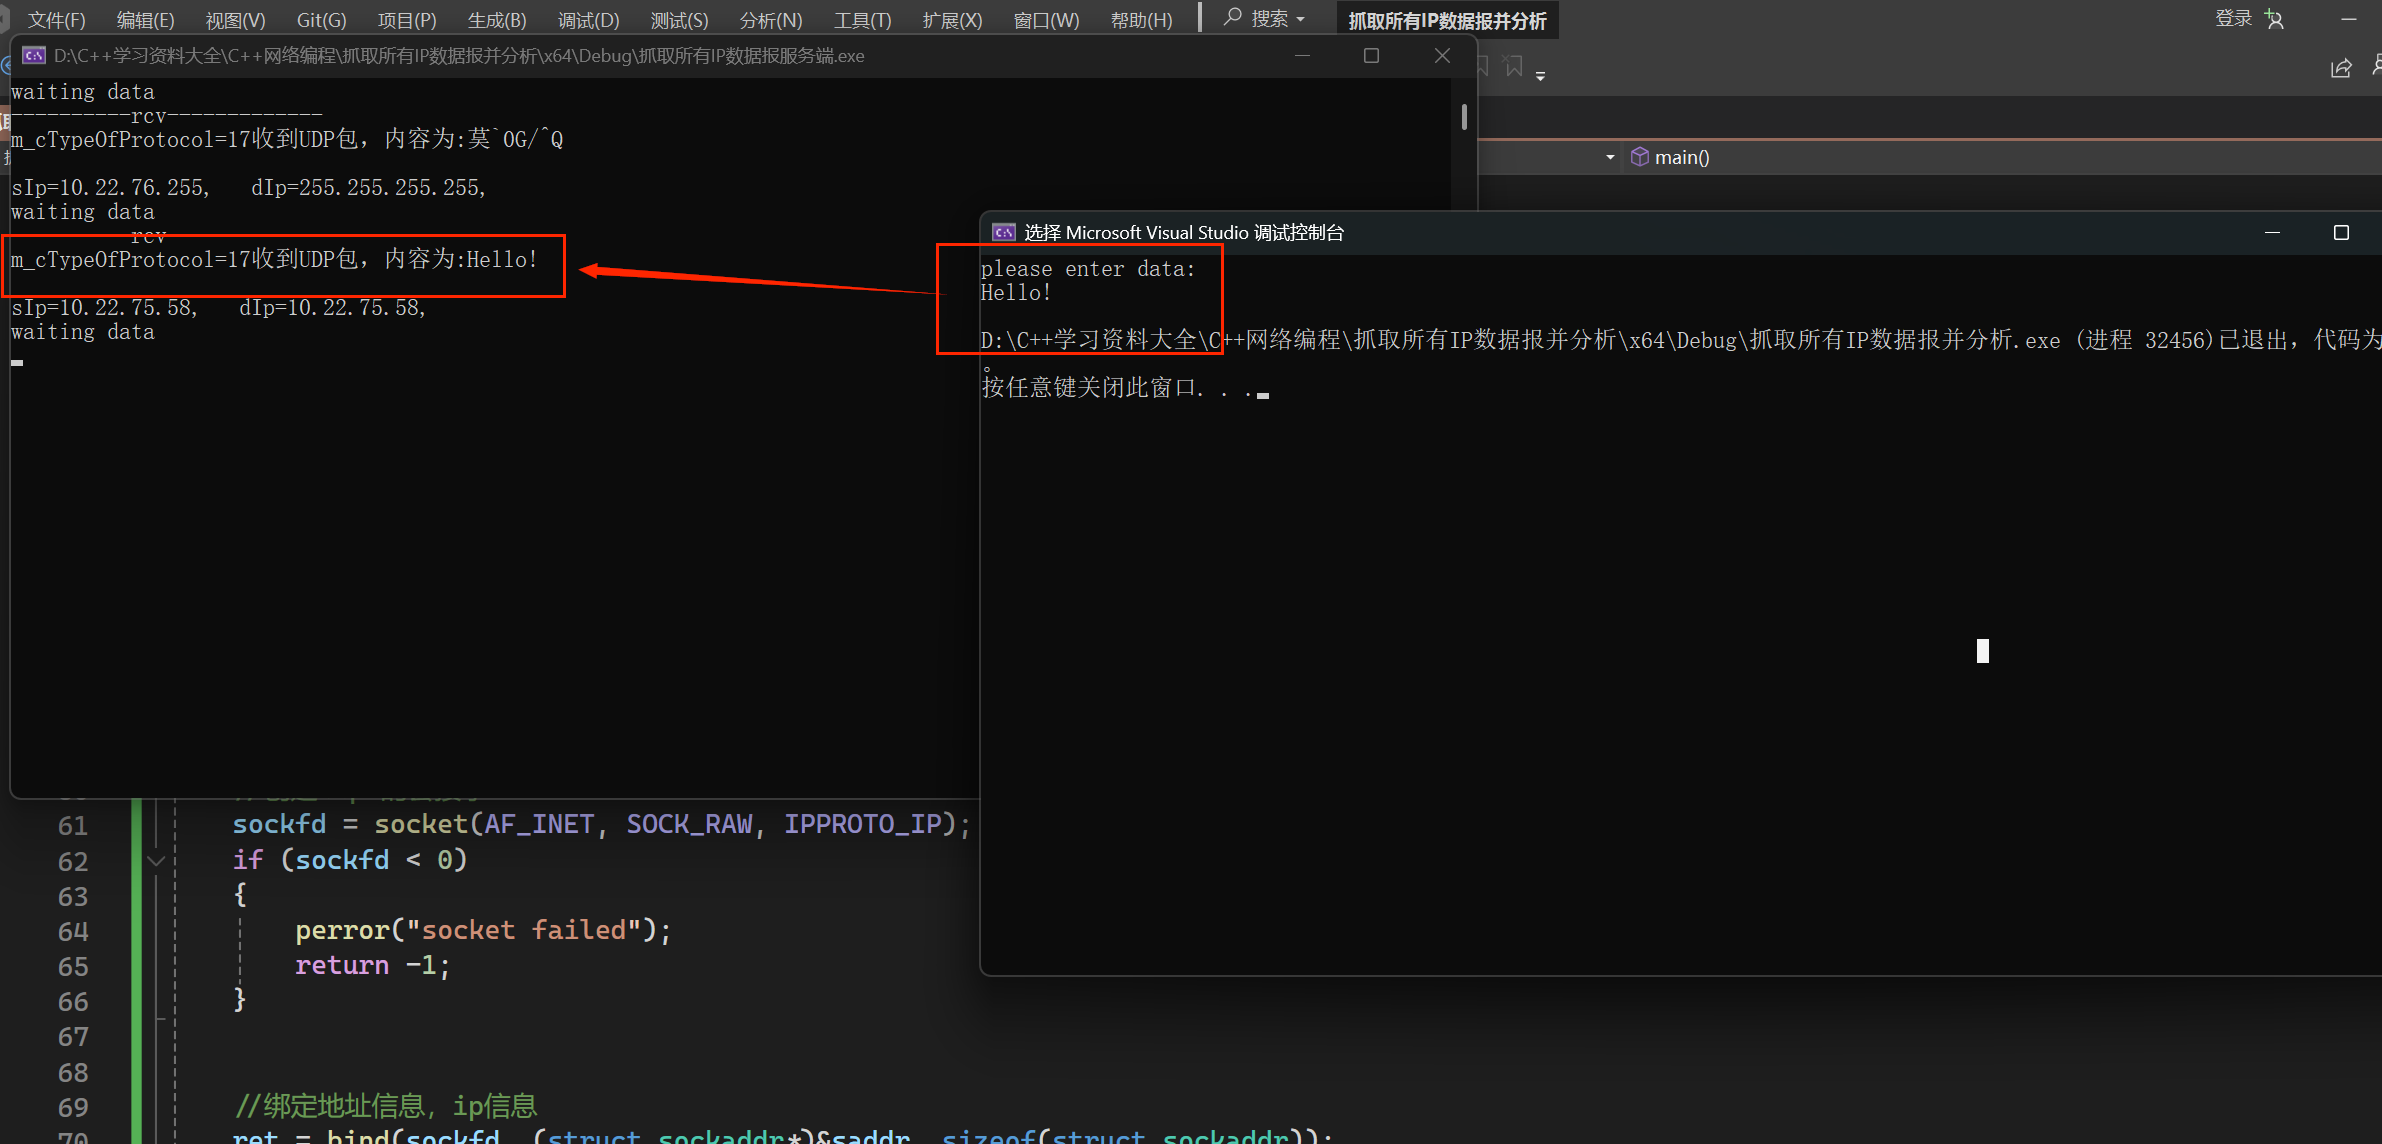Open the 生成(B) build menu
Viewport: 2382px width, 1144px height.
tap(496, 20)
